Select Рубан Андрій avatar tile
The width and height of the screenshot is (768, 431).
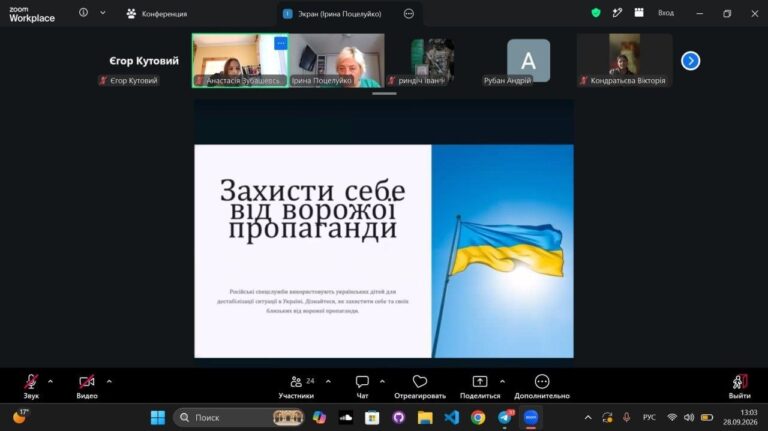pyautogui.click(x=528, y=61)
